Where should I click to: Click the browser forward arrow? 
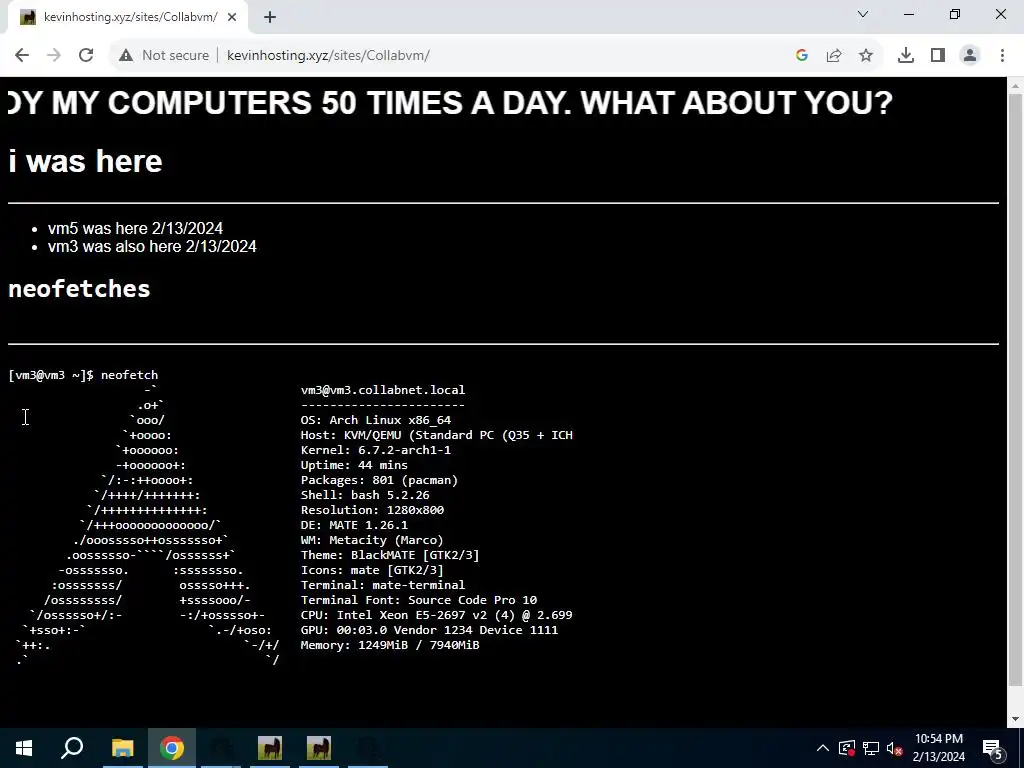tap(54, 56)
